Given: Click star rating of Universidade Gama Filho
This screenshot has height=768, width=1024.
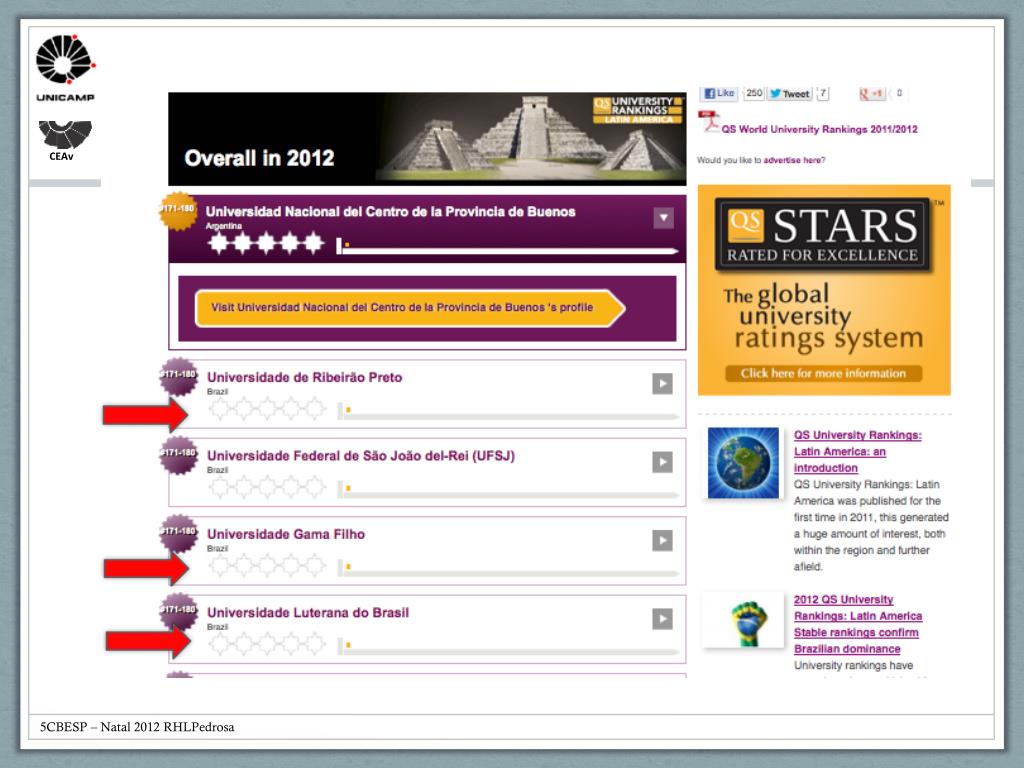Looking at the screenshot, I should point(267,566).
